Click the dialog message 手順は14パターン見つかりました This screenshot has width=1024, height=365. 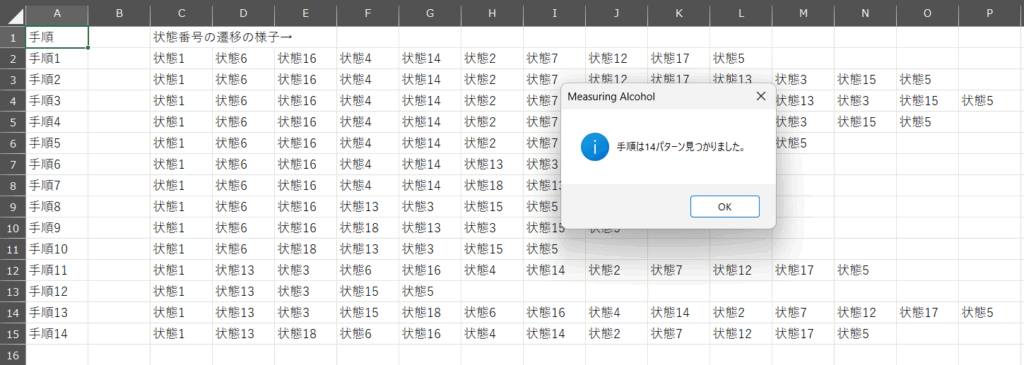(x=681, y=148)
